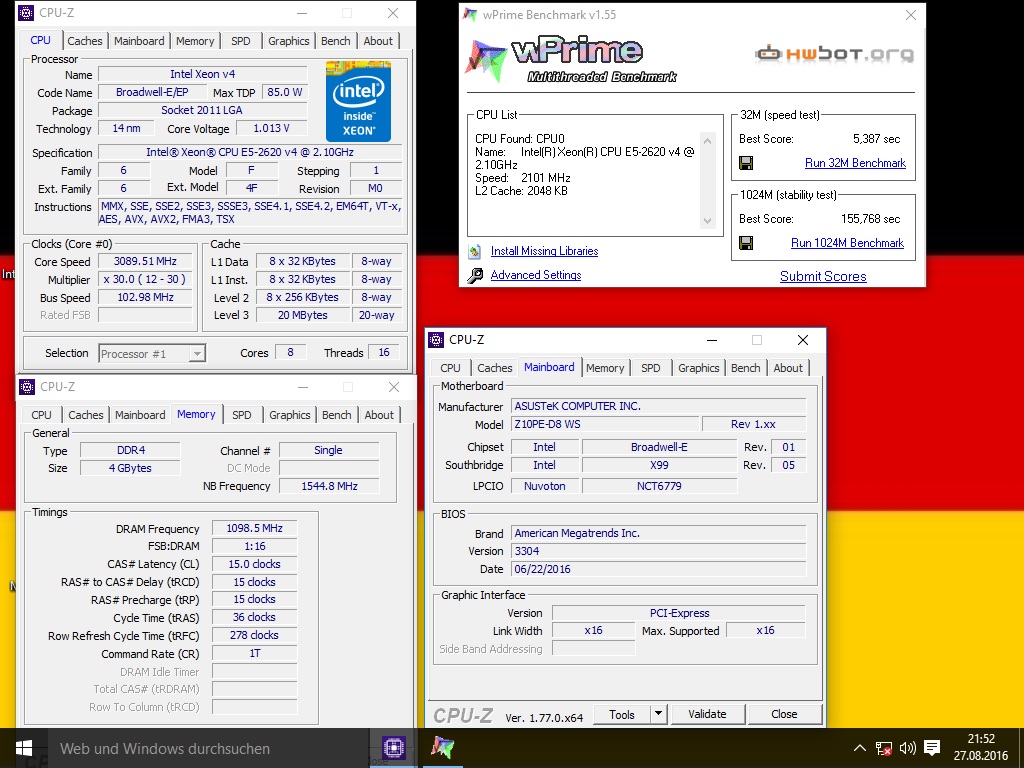The width and height of the screenshot is (1024, 768).
Task: Click the NB Frequency 1544.8 MHz value
Action: pyautogui.click(x=329, y=486)
